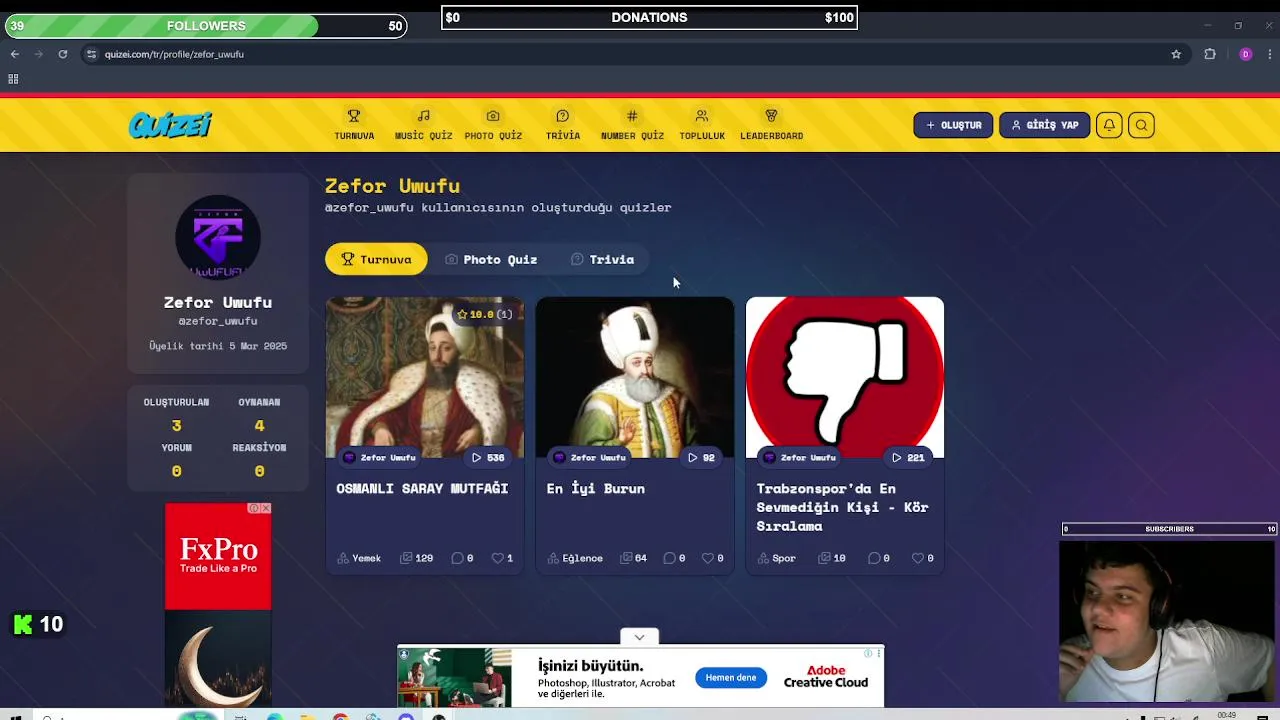Click Zefor Umufu author on Burun card
The height and width of the screenshot is (720, 1280).
click(589, 457)
